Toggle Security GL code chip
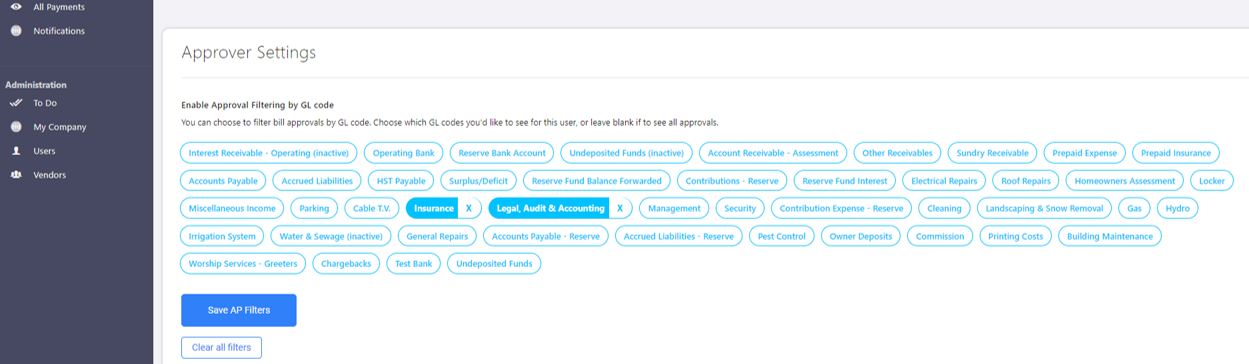The width and height of the screenshot is (1249, 364). pyautogui.click(x=740, y=208)
